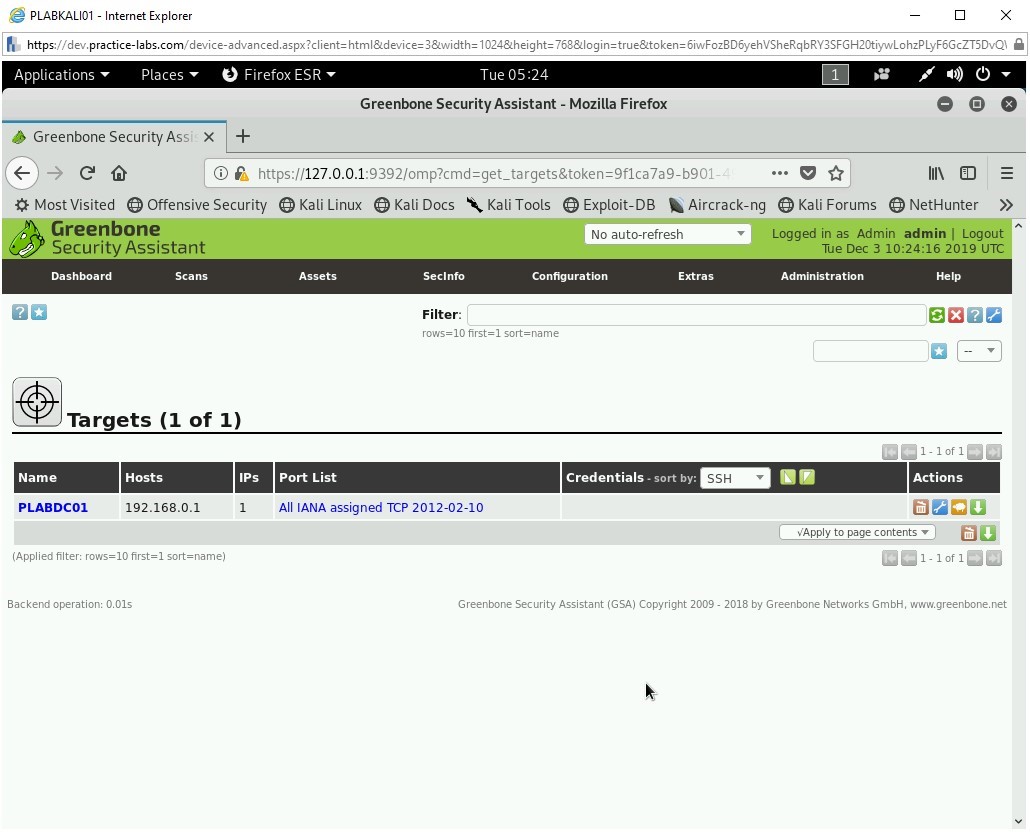Edit PLABDC01 target with the wrench icon
This screenshot has height=833, width=1030.
pyautogui.click(x=940, y=508)
